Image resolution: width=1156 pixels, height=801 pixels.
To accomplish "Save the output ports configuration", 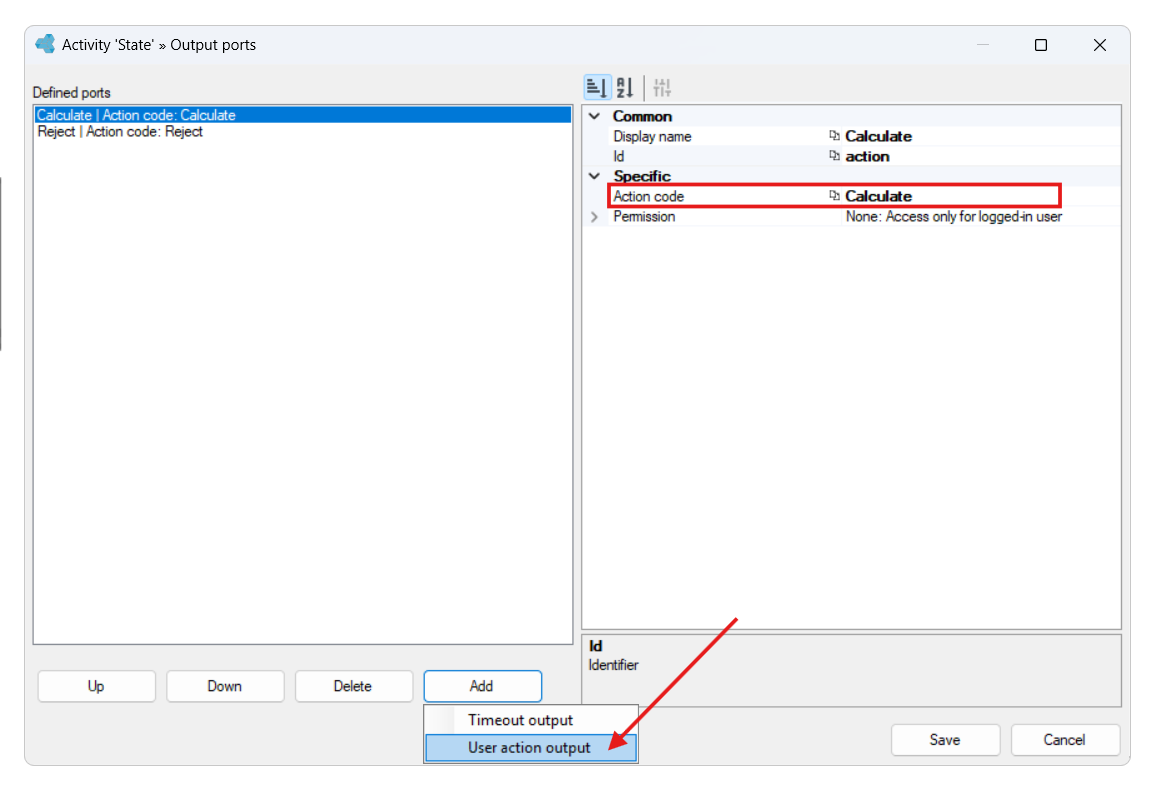I will point(945,740).
